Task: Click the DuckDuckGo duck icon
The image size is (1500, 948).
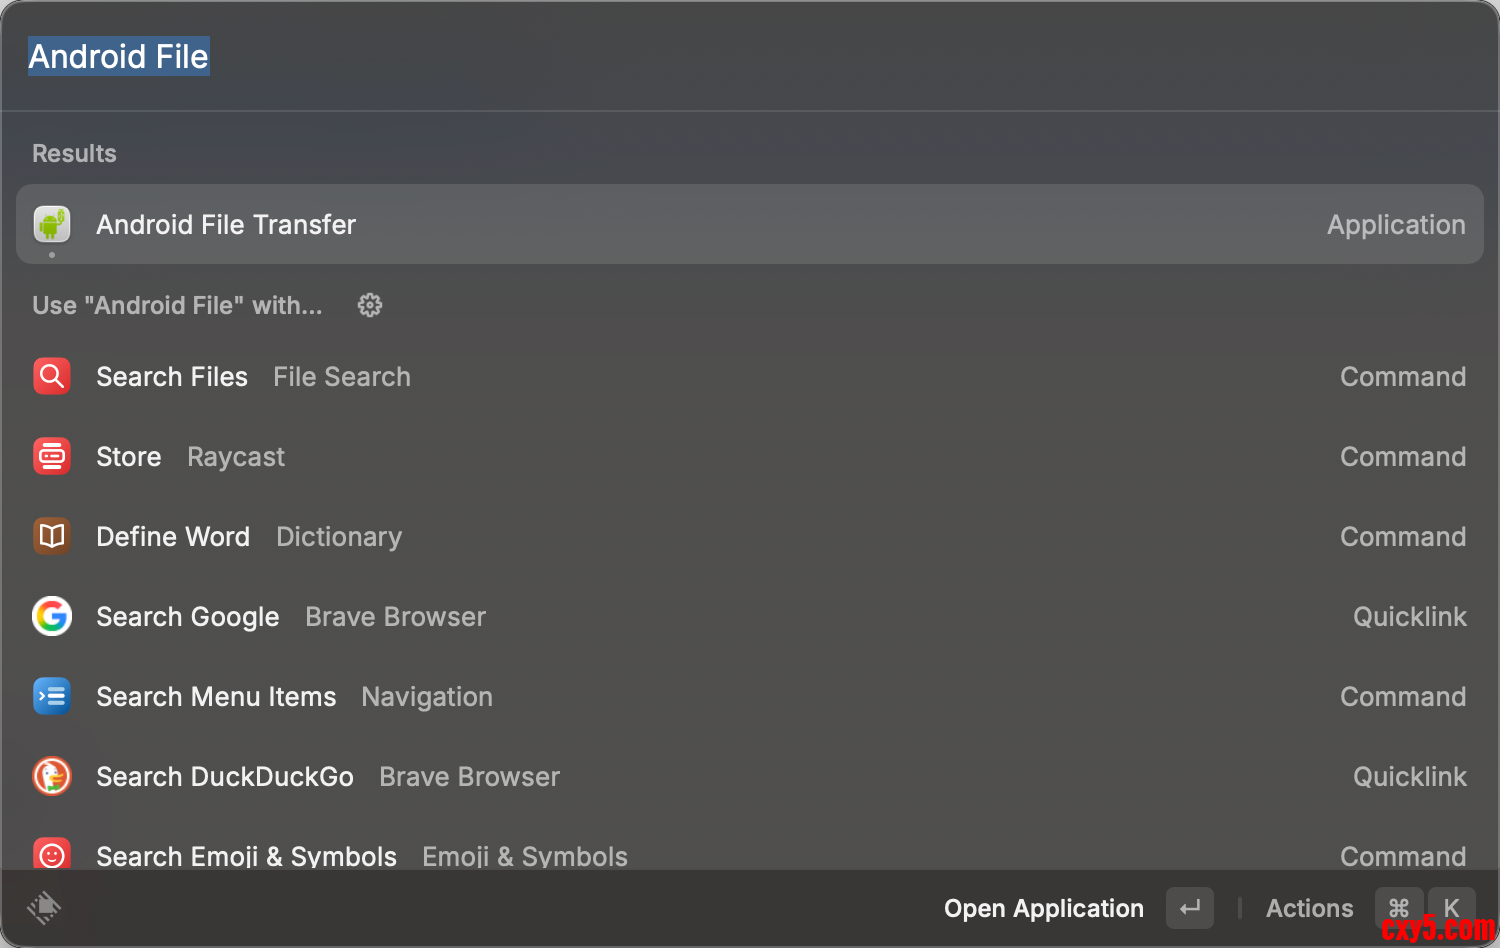Action: point(52,777)
